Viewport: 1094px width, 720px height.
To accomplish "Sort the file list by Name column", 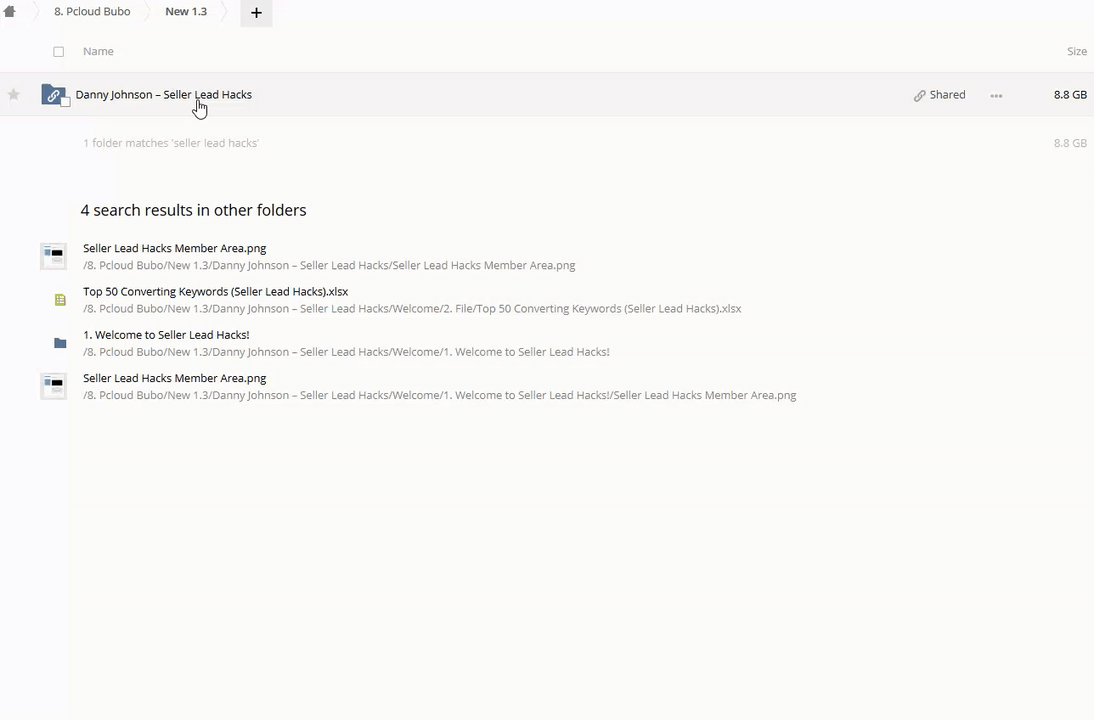I will point(98,51).
